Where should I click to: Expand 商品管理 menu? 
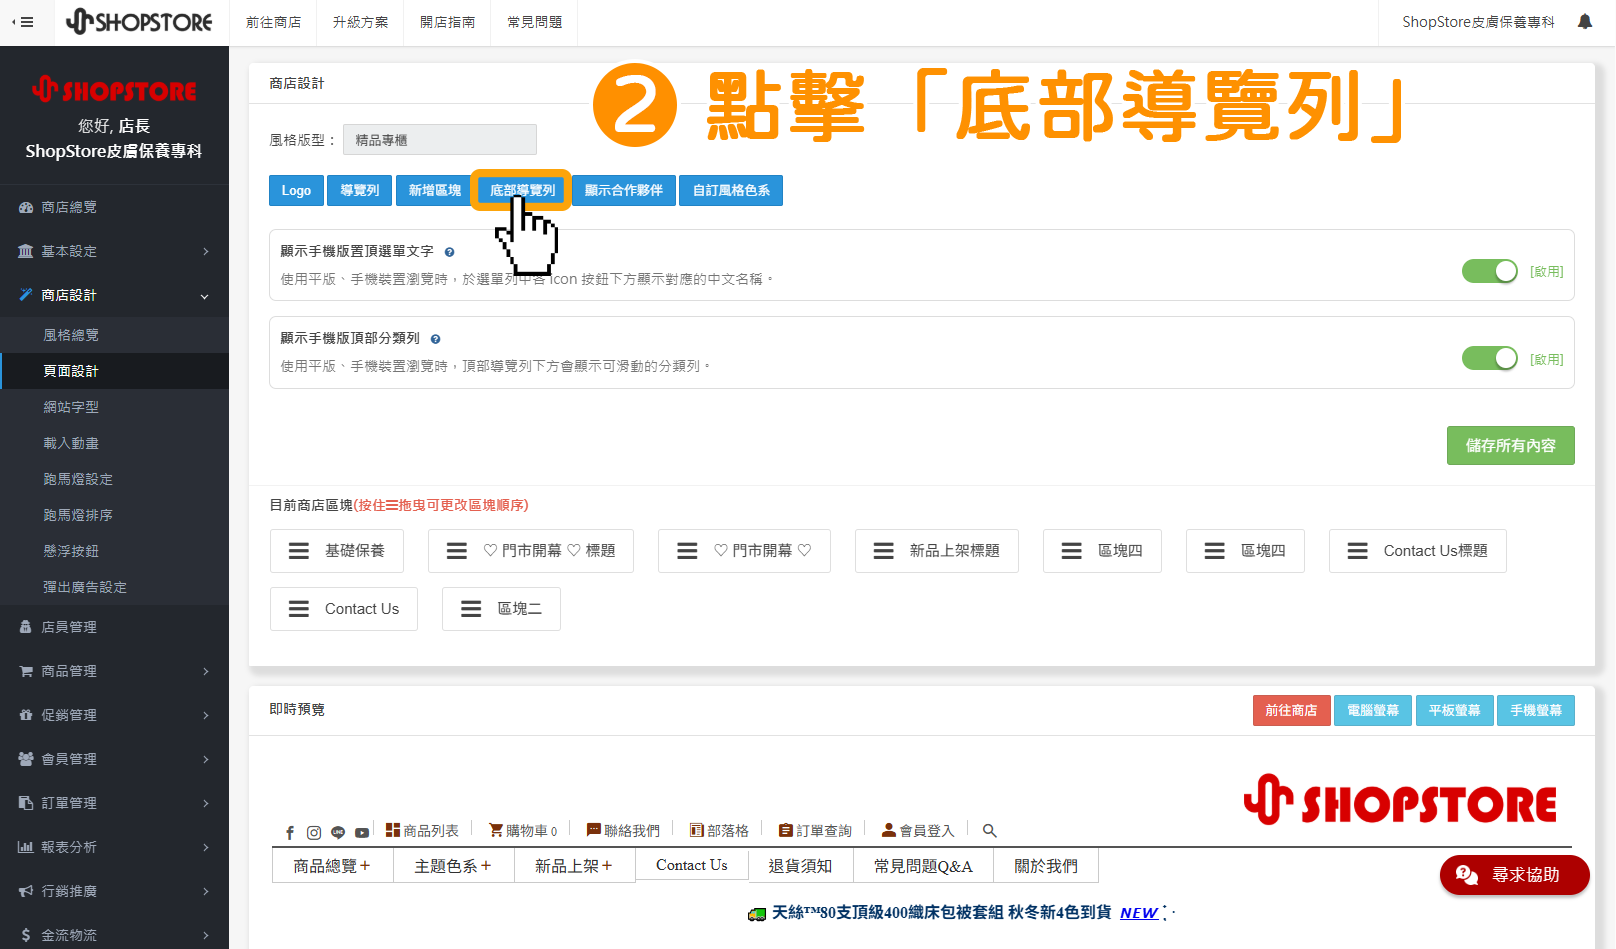(114, 671)
